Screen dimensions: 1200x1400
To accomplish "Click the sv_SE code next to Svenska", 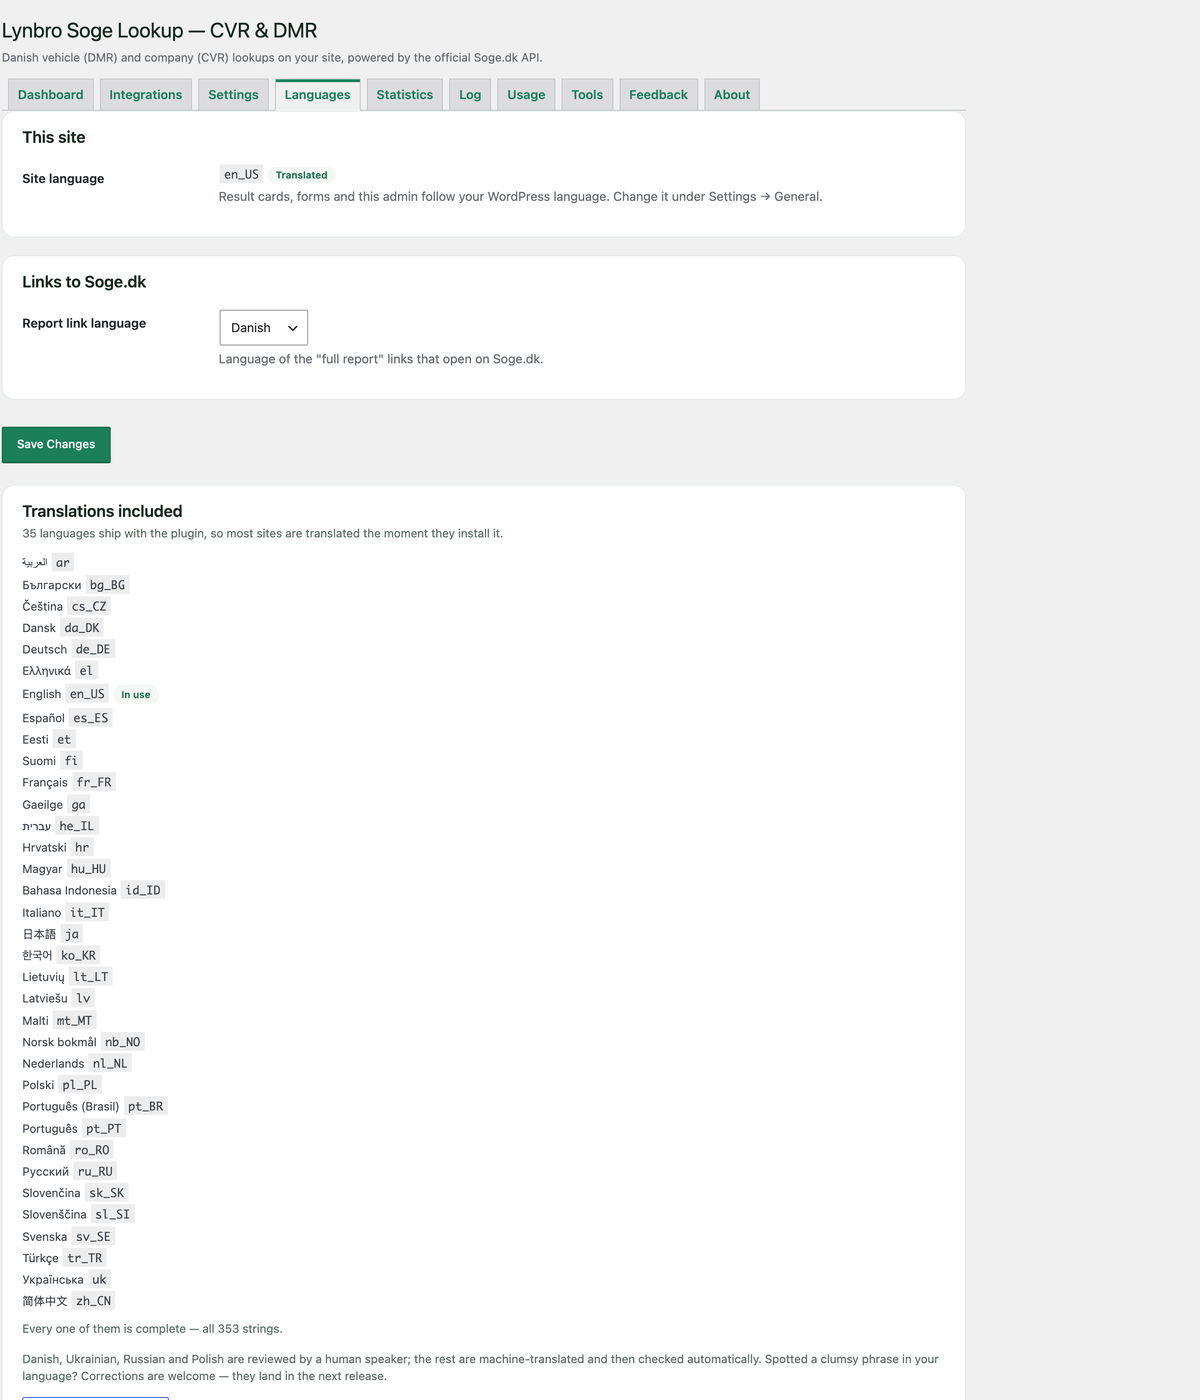I will (x=94, y=1237).
